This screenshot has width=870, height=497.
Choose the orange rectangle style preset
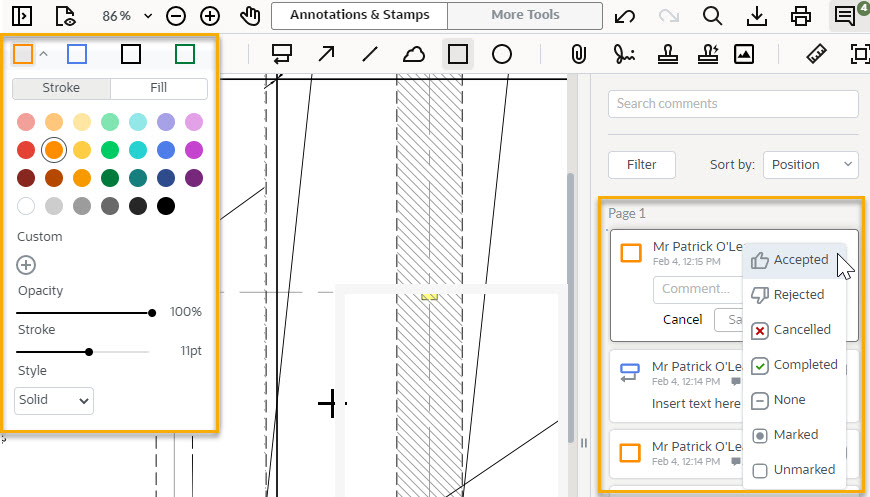(23, 54)
